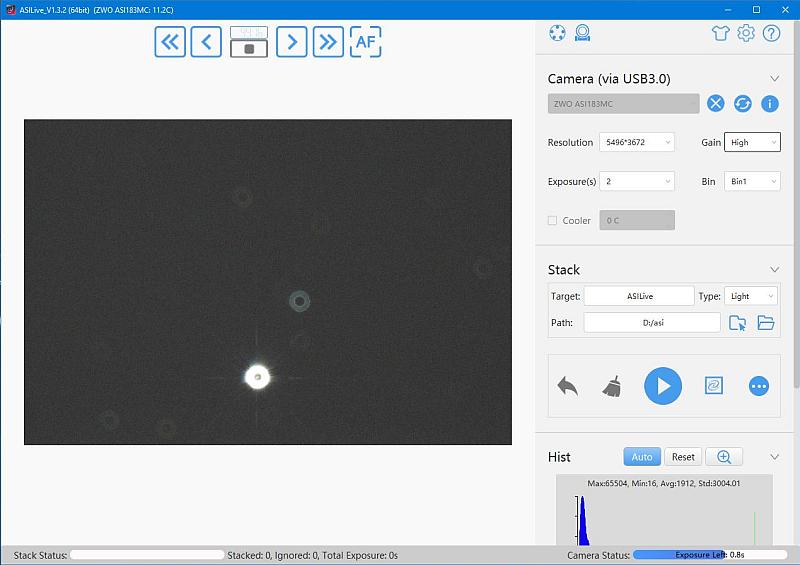Click the Max:65504 histogram statistics text
The height and width of the screenshot is (565, 800).
click(663, 483)
